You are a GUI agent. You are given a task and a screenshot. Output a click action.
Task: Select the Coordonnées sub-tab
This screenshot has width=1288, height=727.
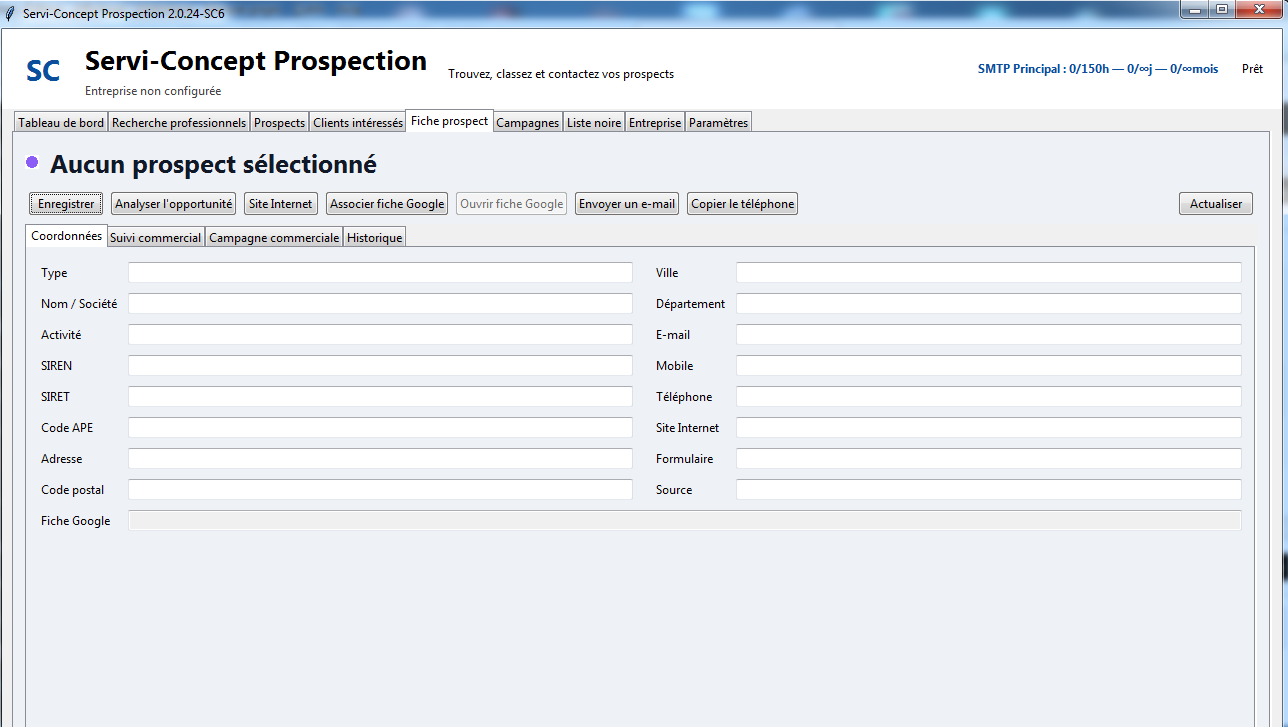click(66, 236)
